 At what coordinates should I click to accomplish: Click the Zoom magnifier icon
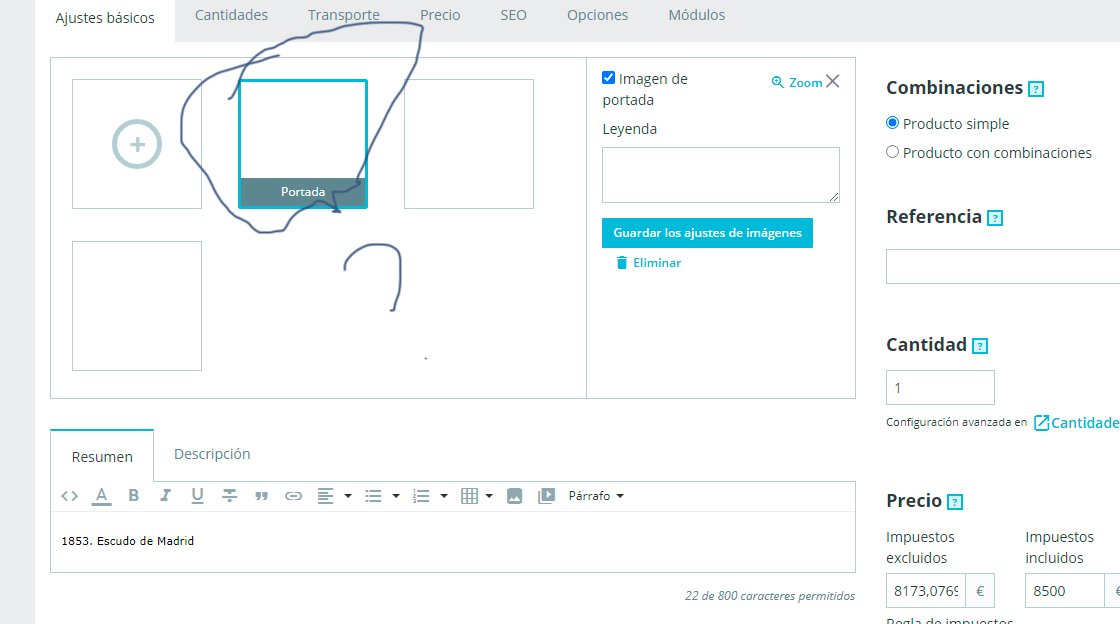pos(778,82)
